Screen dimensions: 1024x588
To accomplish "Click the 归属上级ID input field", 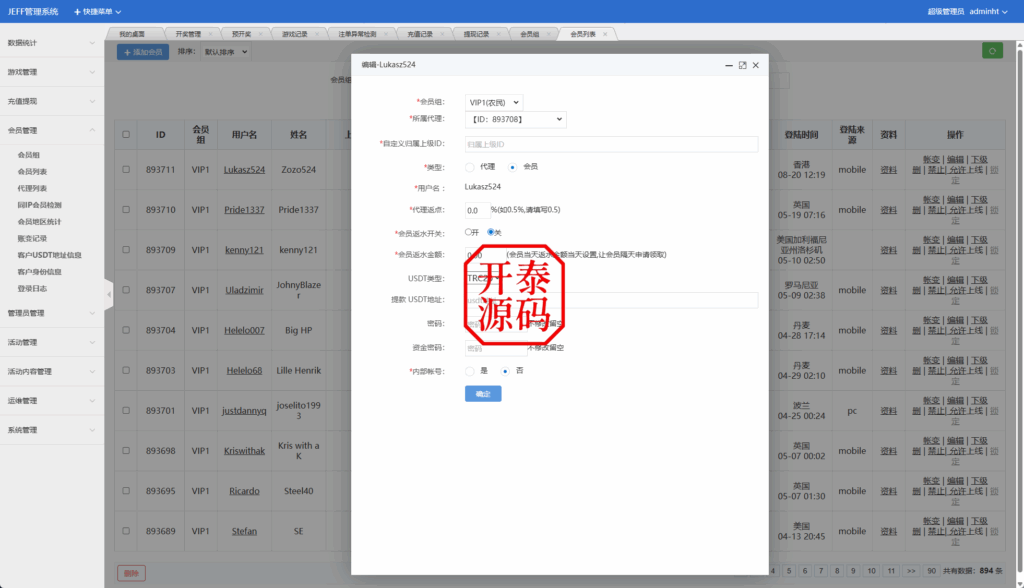I will [x=610, y=143].
